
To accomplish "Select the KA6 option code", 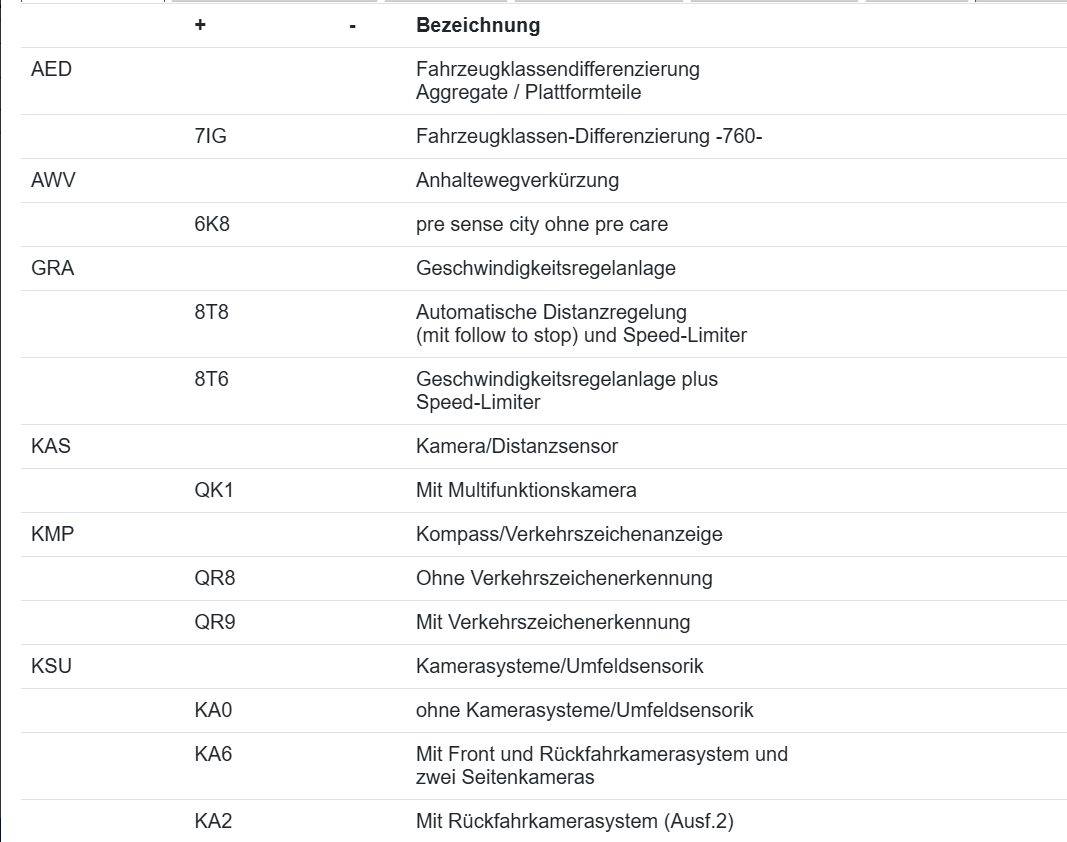I will tap(213, 754).
